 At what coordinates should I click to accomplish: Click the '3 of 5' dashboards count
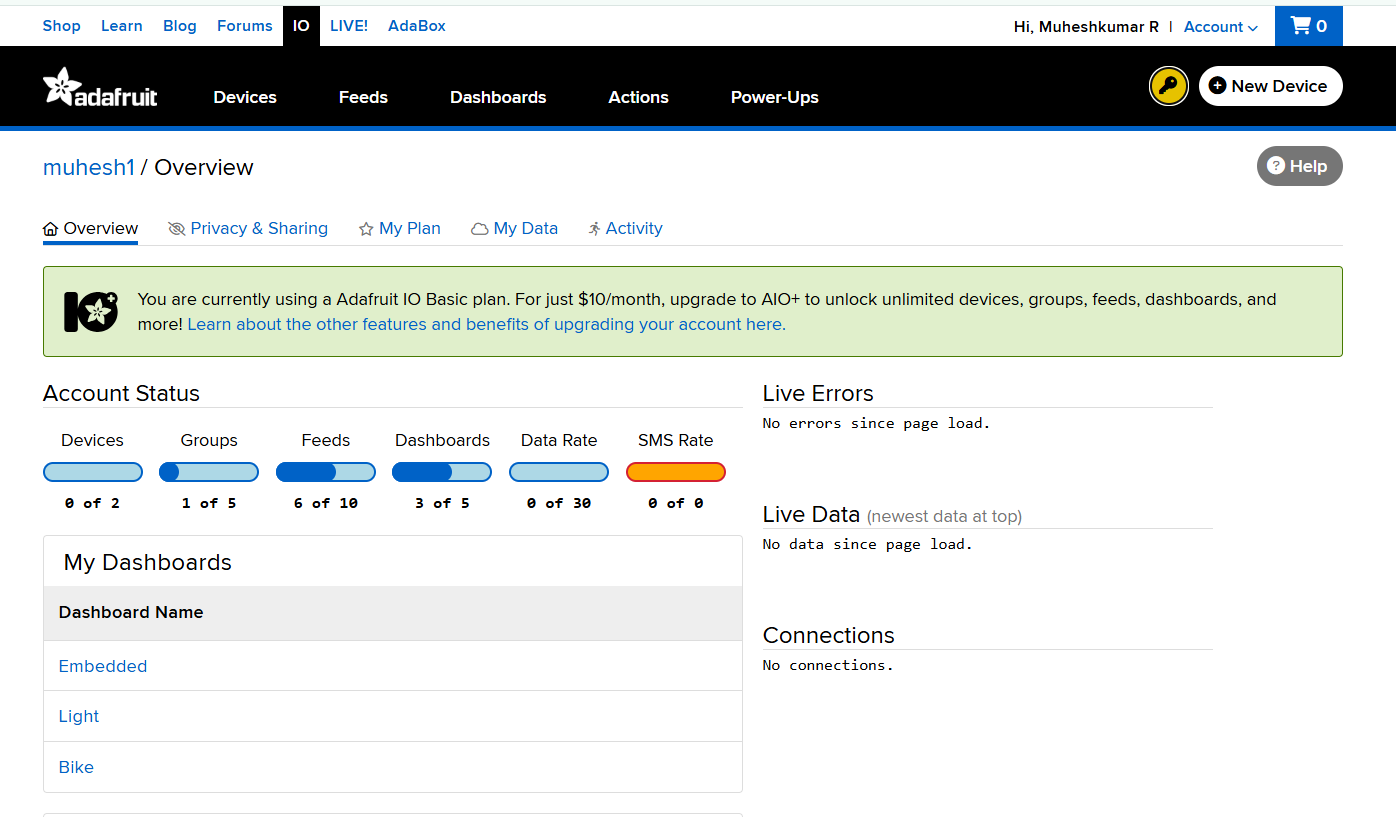pos(442,503)
